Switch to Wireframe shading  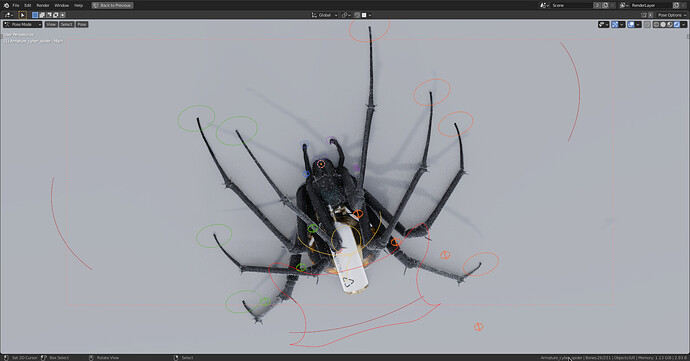point(656,25)
